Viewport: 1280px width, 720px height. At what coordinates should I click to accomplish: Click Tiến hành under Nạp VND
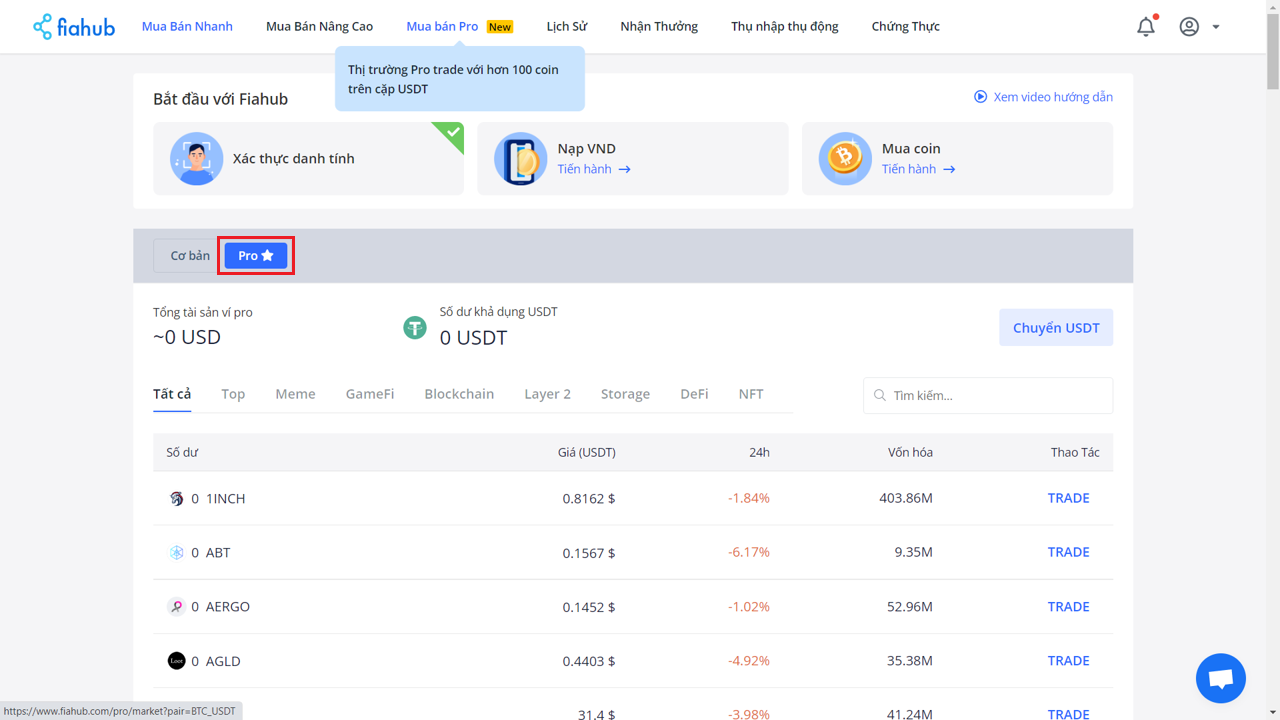584,170
